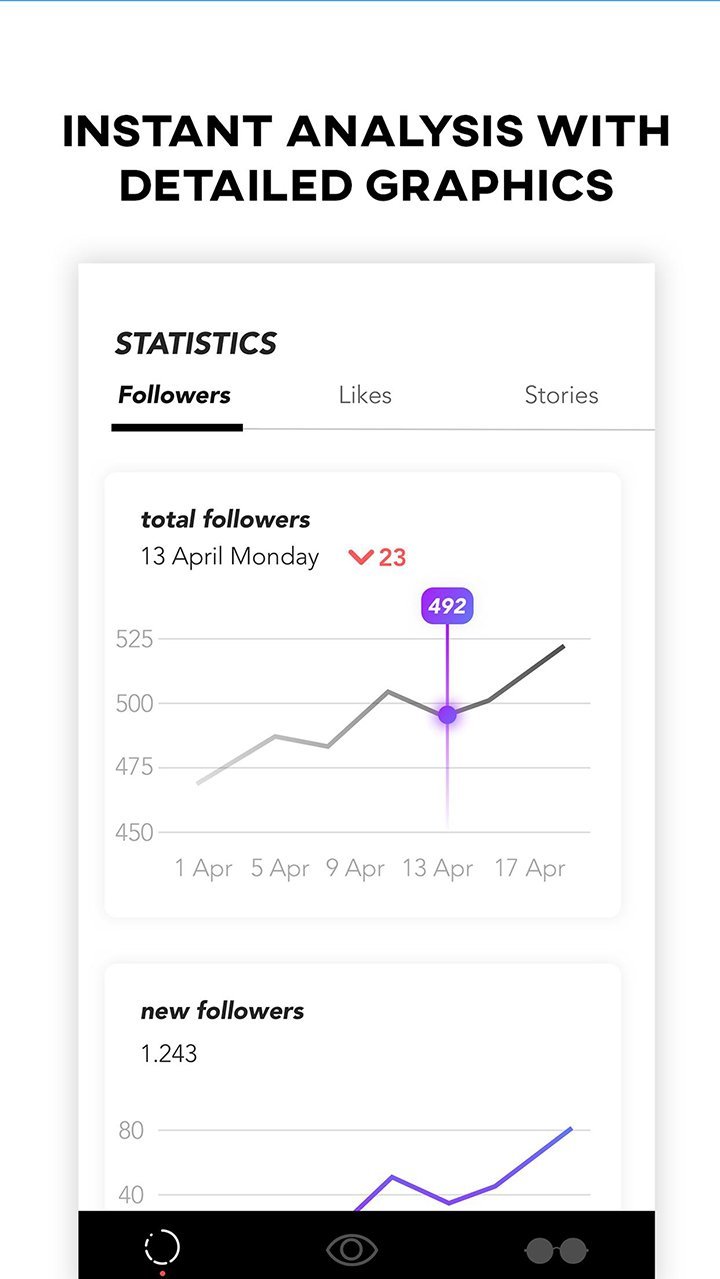Click the purple data point on chart

(x=447, y=715)
